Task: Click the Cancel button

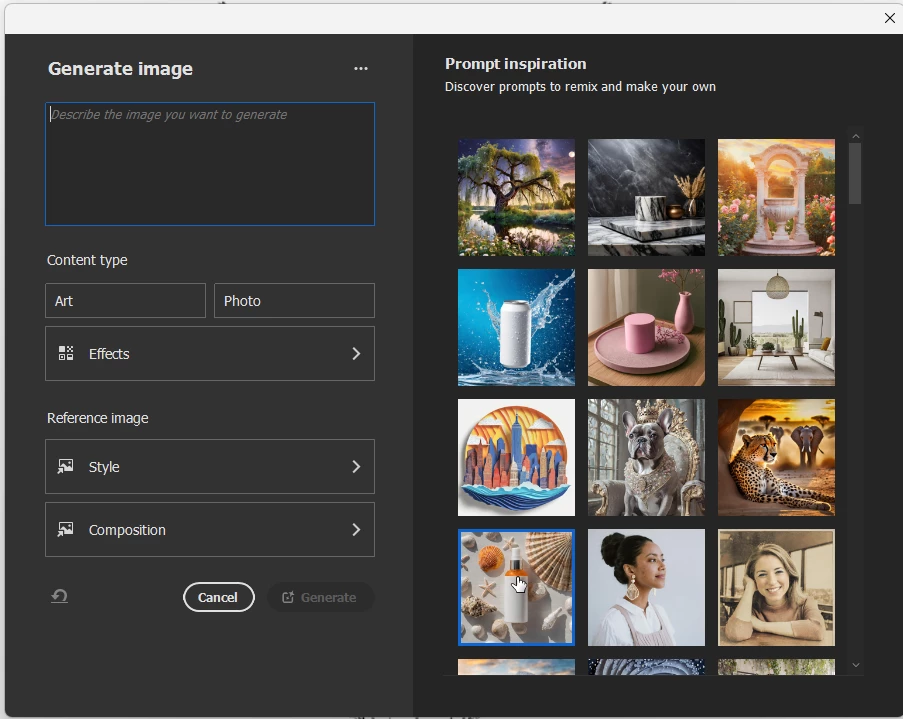Action: click(x=218, y=597)
